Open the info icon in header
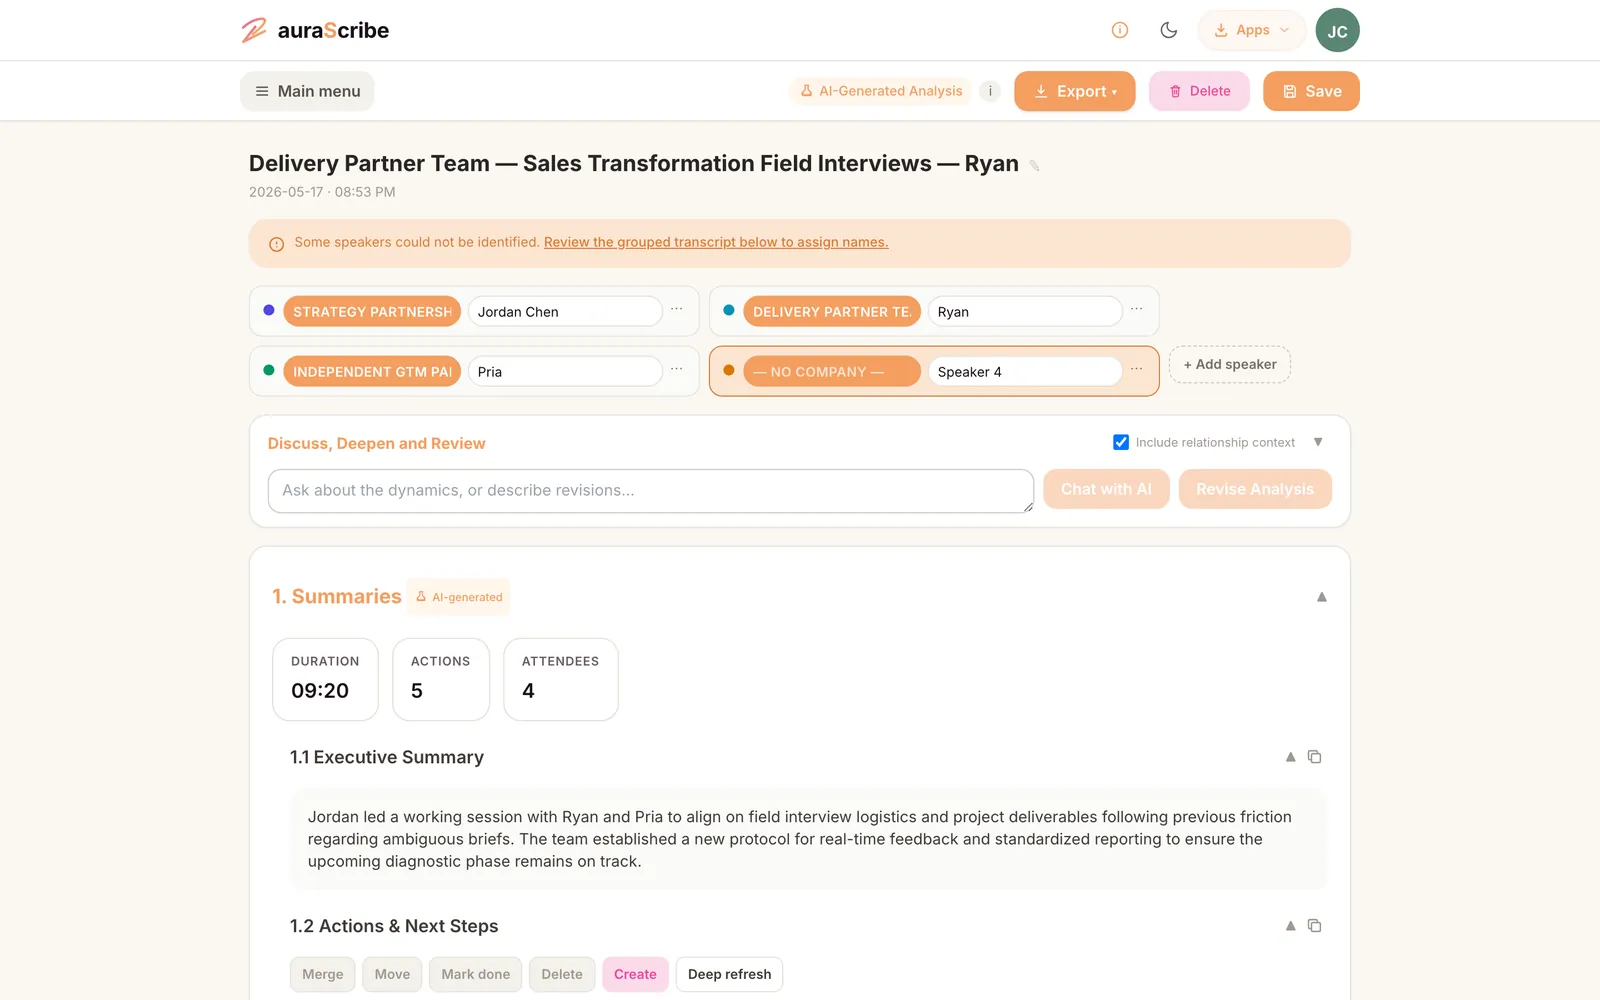1600x1000 pixels. pos(1120,30)
